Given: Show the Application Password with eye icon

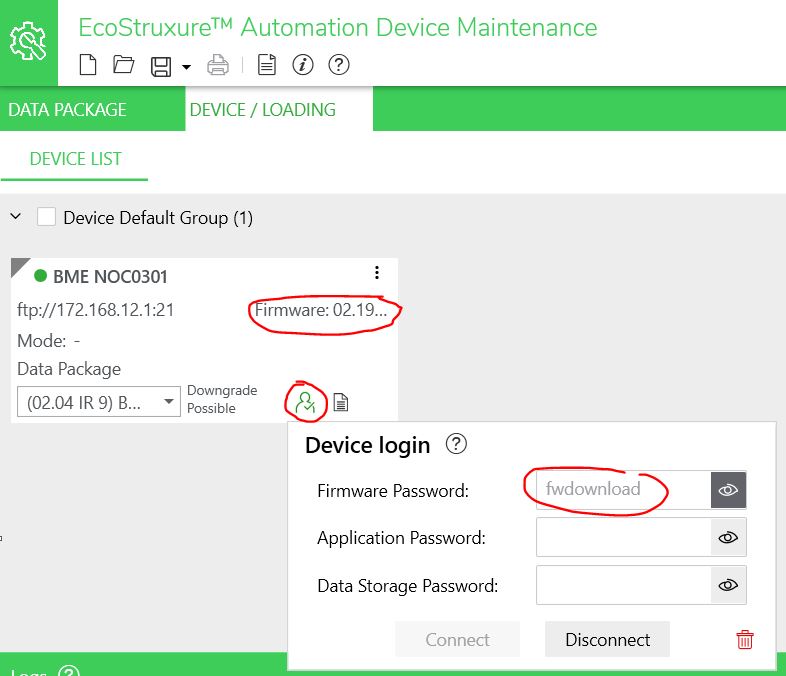Looking at the screenshot, I should pos(728,537).
